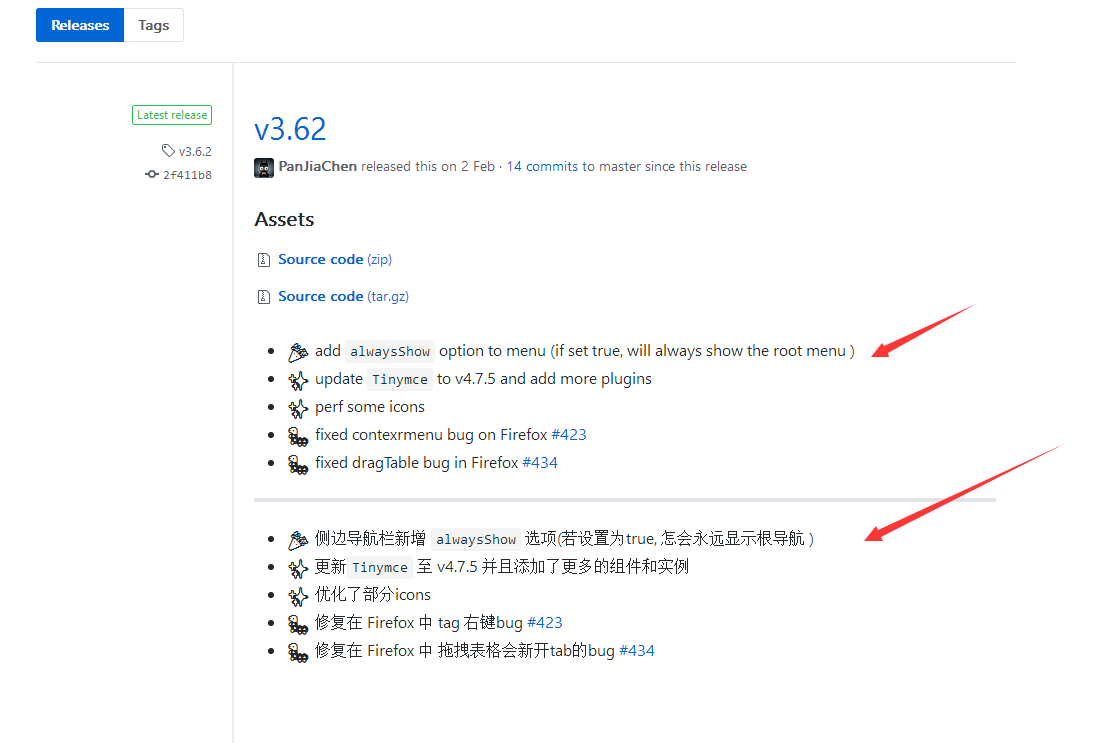Click the tada emoji on the alwaysShow bullet
The height and width of the screenshot is (743, 1107).
click(298, 350)
